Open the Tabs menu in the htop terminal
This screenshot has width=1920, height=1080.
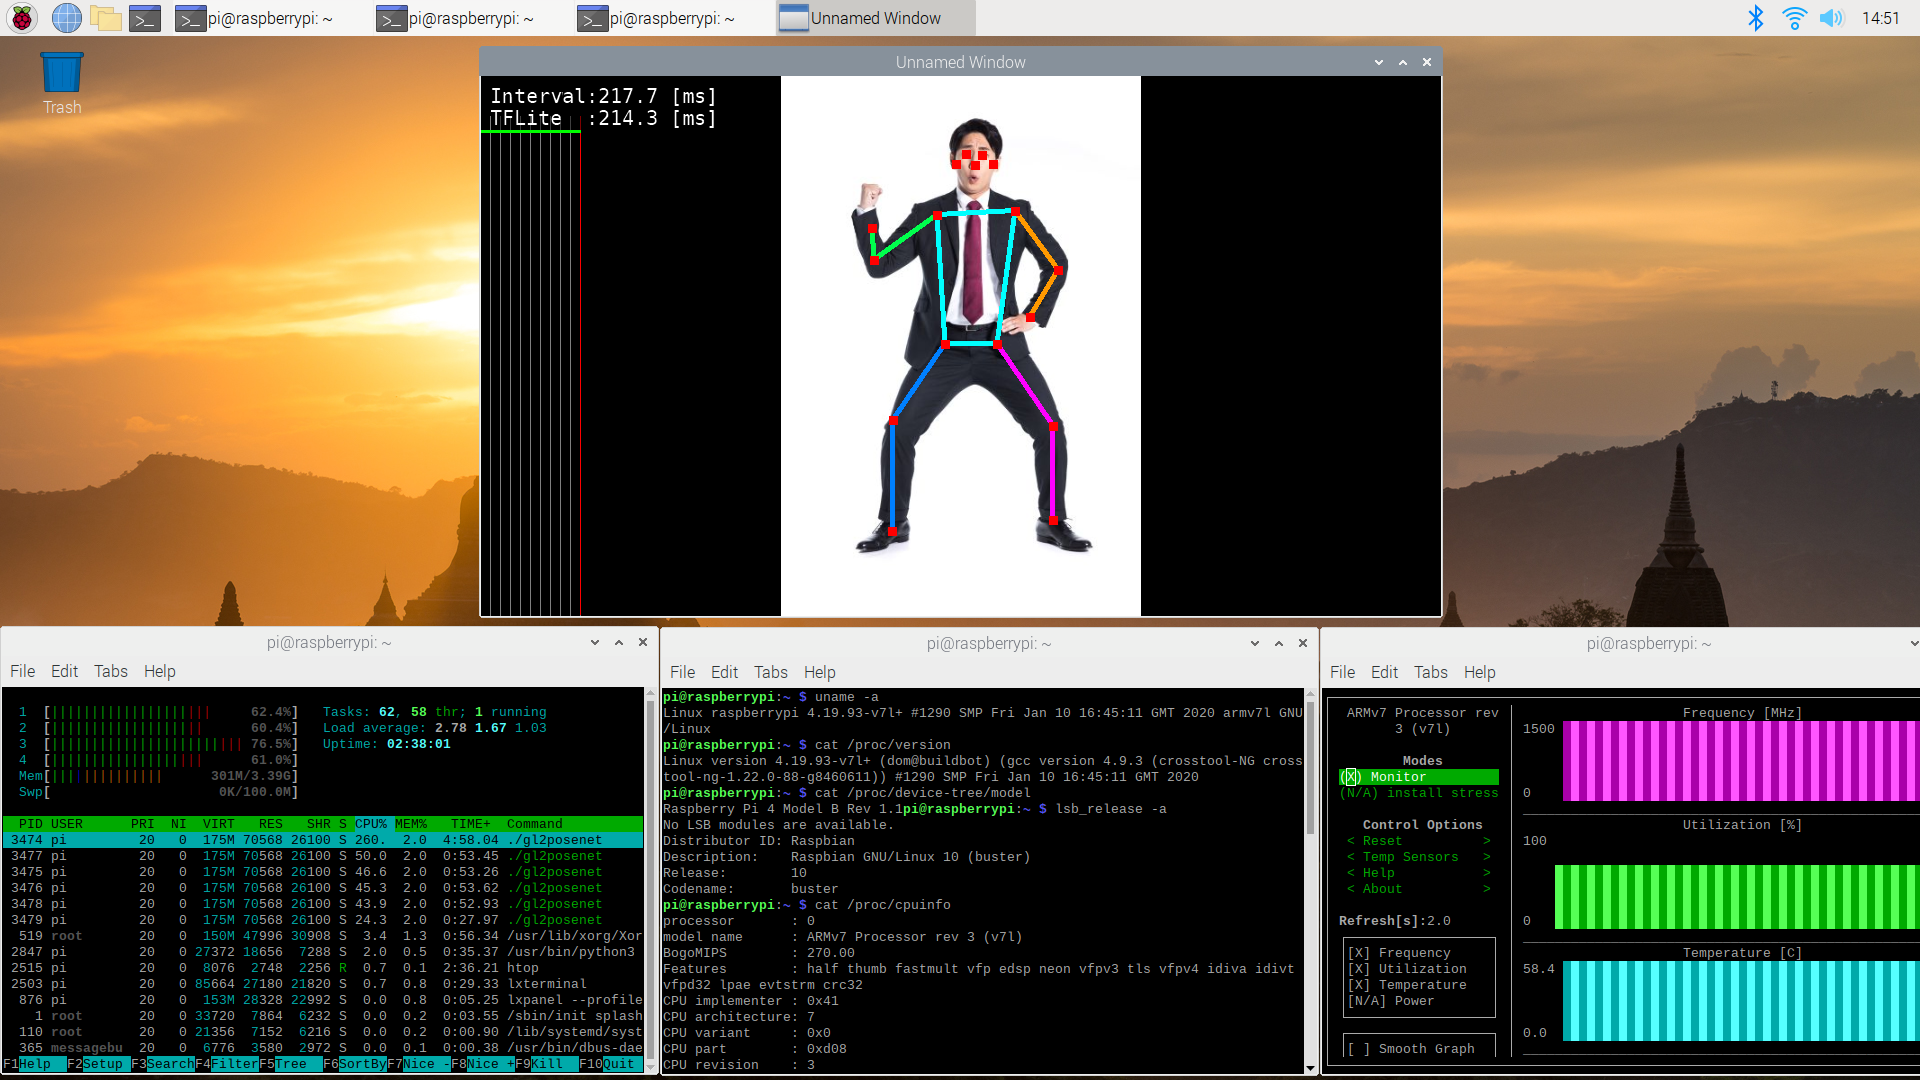pos(111,671)
